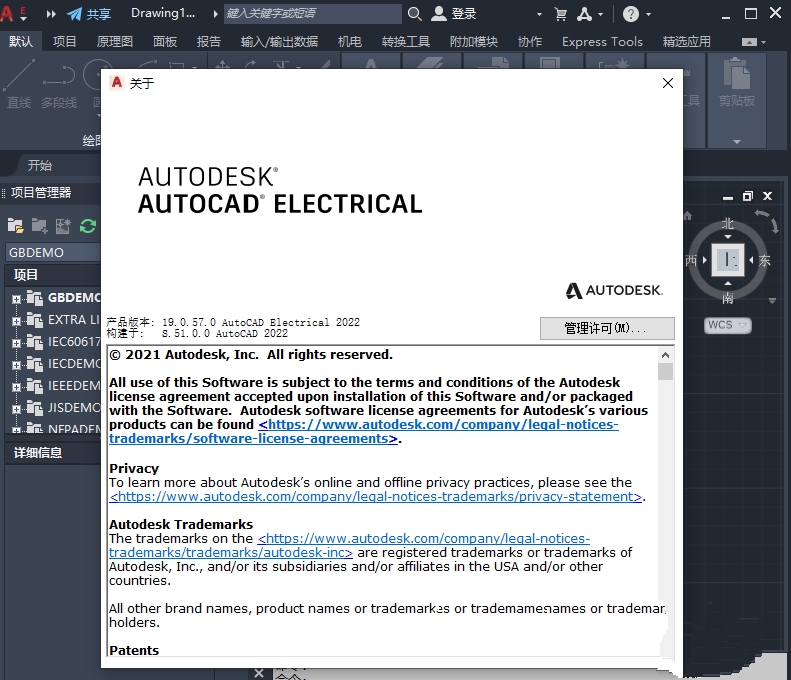791x680 pixels.
Task: Click the open project folder icon
Action: tap(16, 225)
